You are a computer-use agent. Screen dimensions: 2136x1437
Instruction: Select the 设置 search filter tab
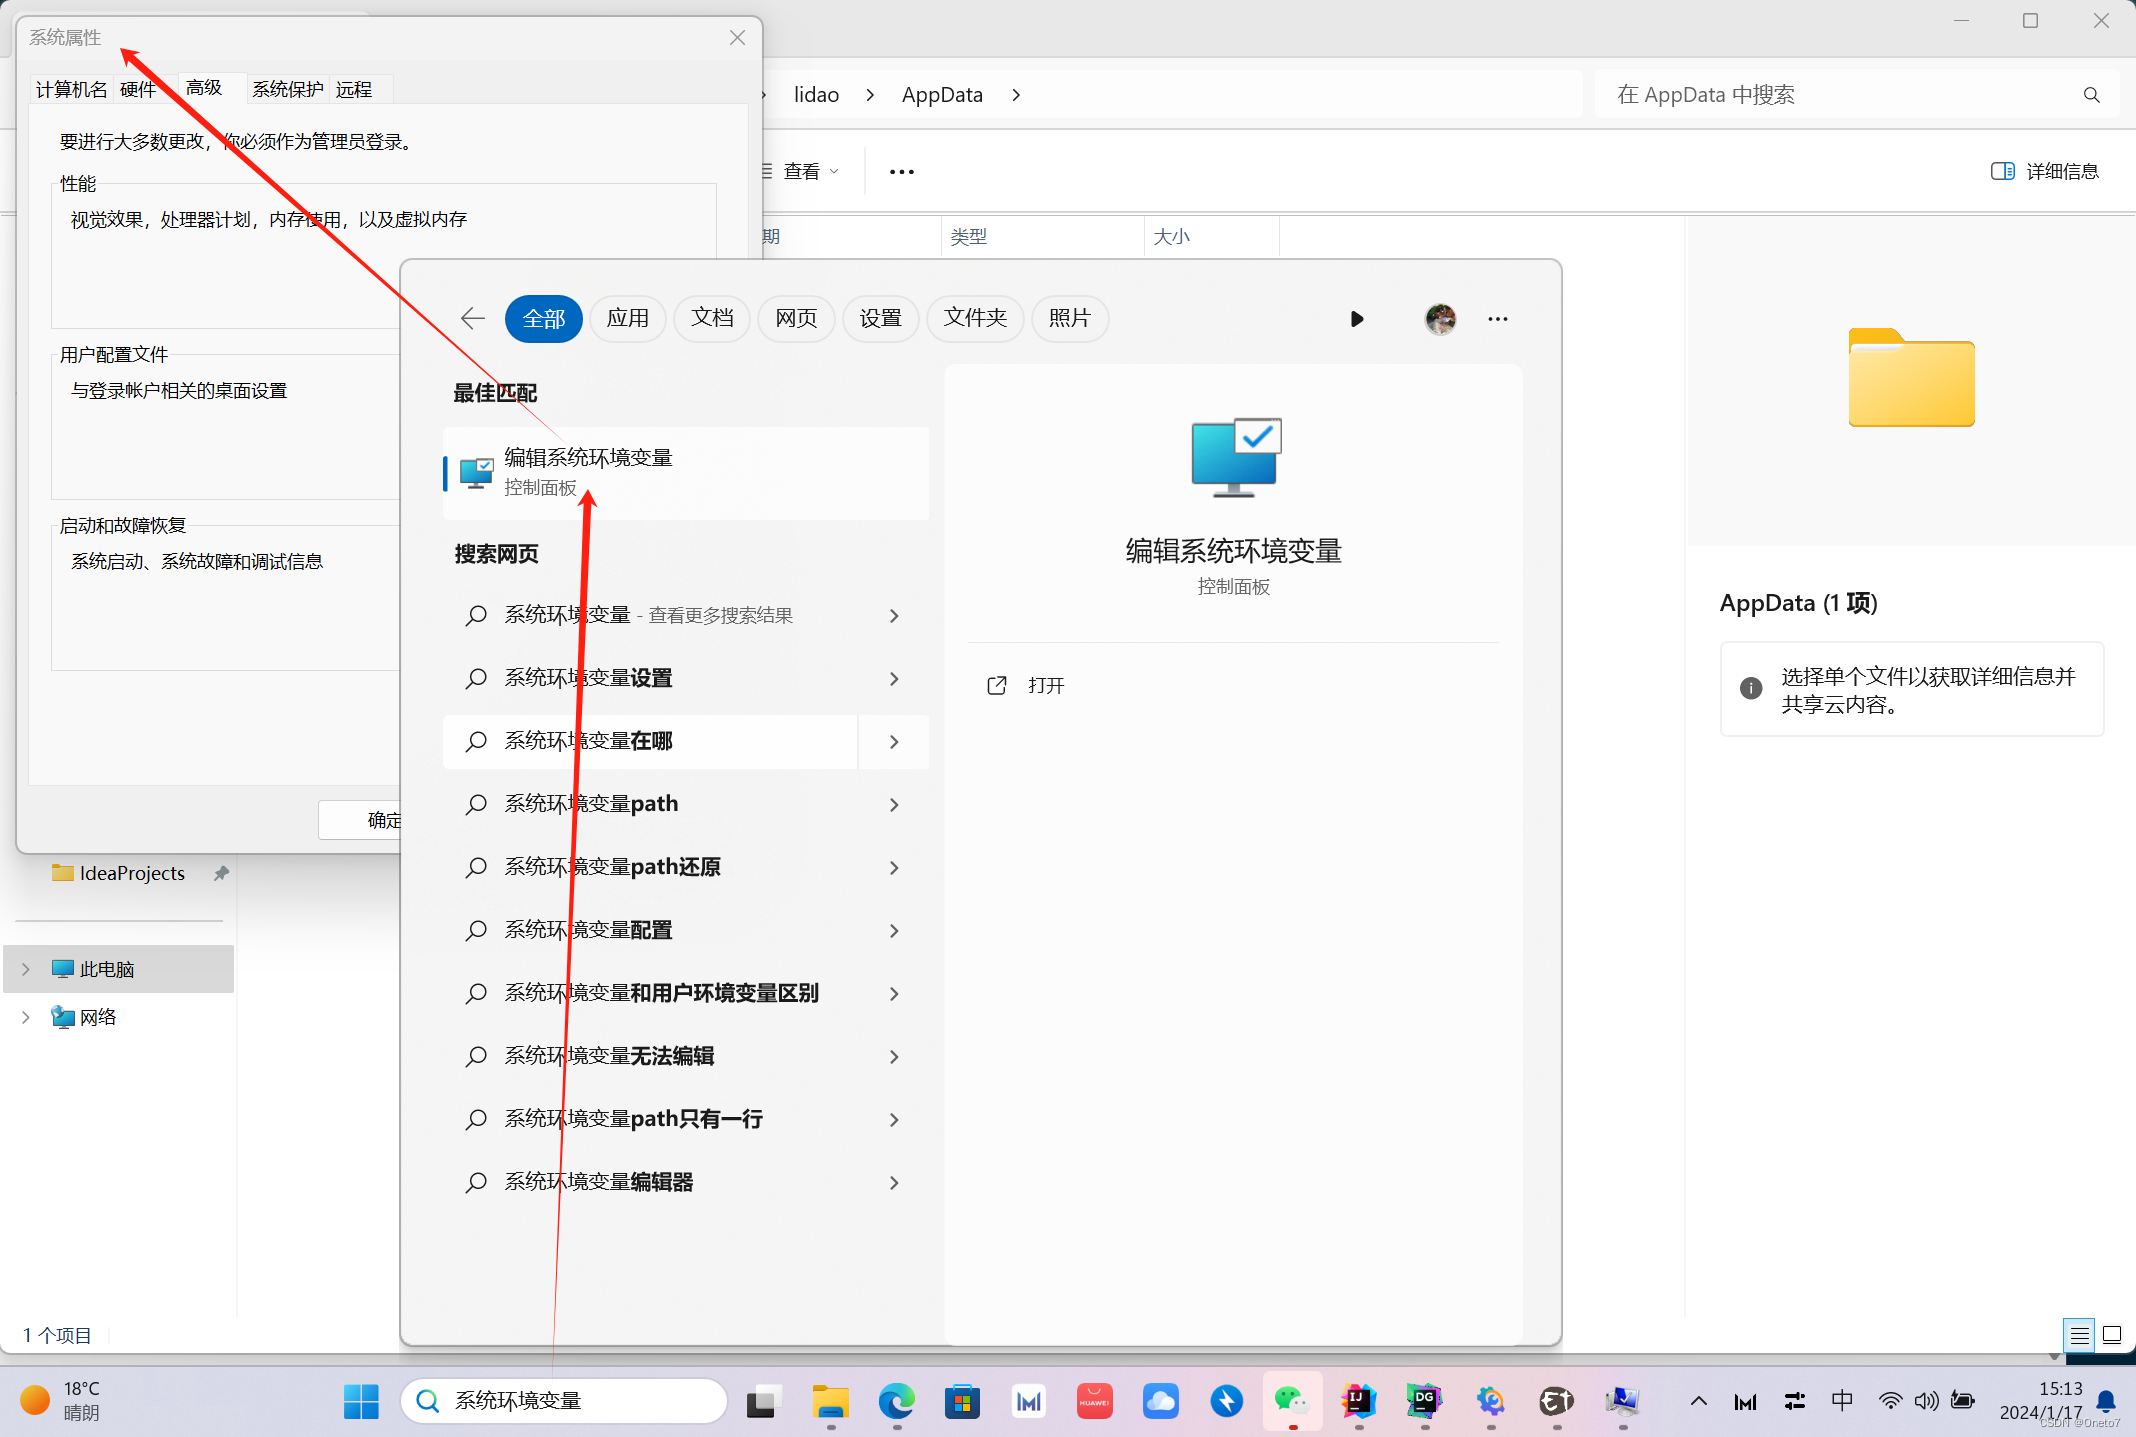[880, 319]
